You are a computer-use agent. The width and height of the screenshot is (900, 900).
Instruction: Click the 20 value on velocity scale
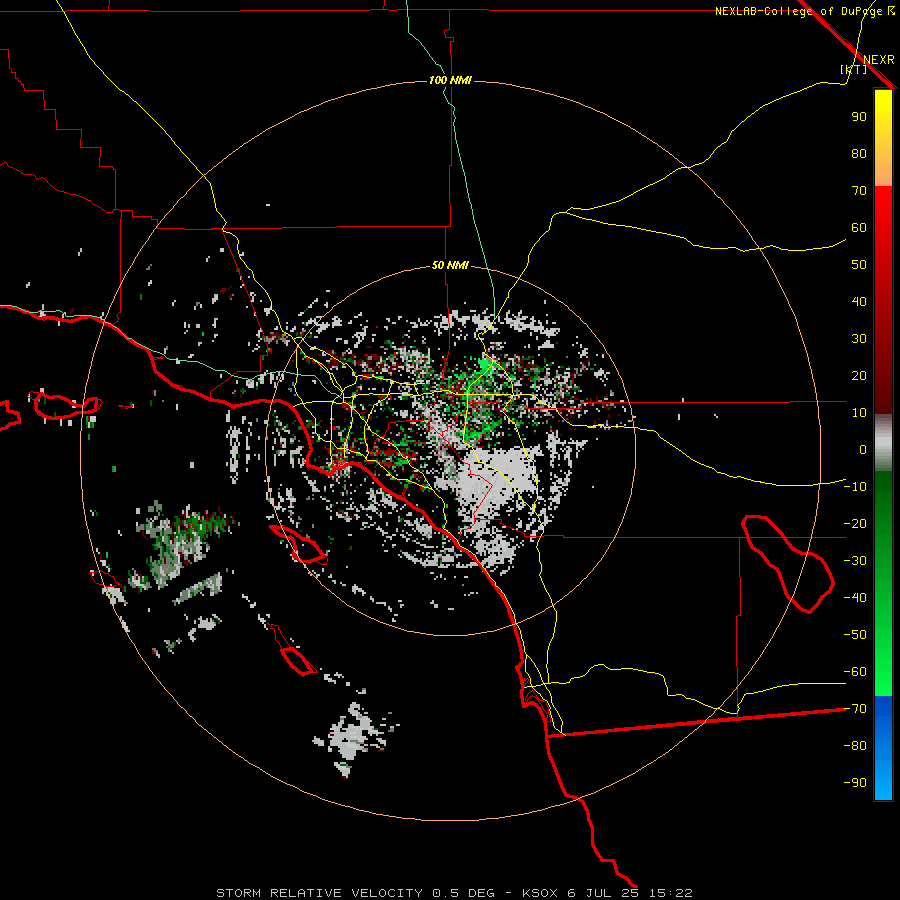[x=859, y=375]
